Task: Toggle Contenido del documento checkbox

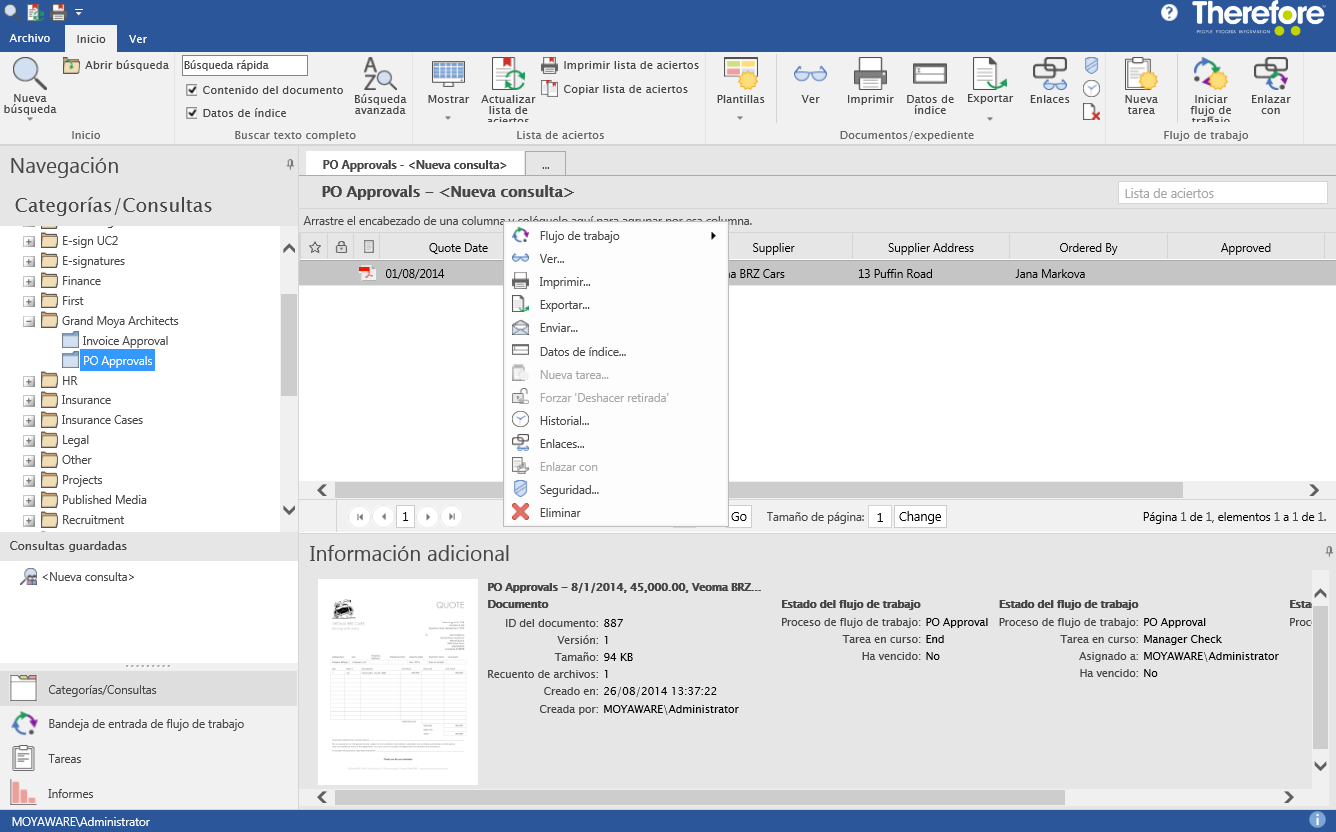Action: [192, 90]
